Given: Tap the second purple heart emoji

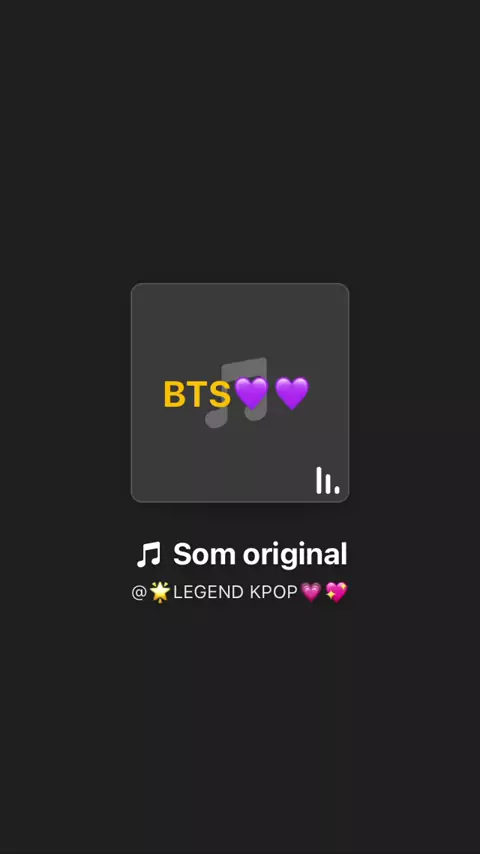Looking at the screenshot, I should coord(292,393).
